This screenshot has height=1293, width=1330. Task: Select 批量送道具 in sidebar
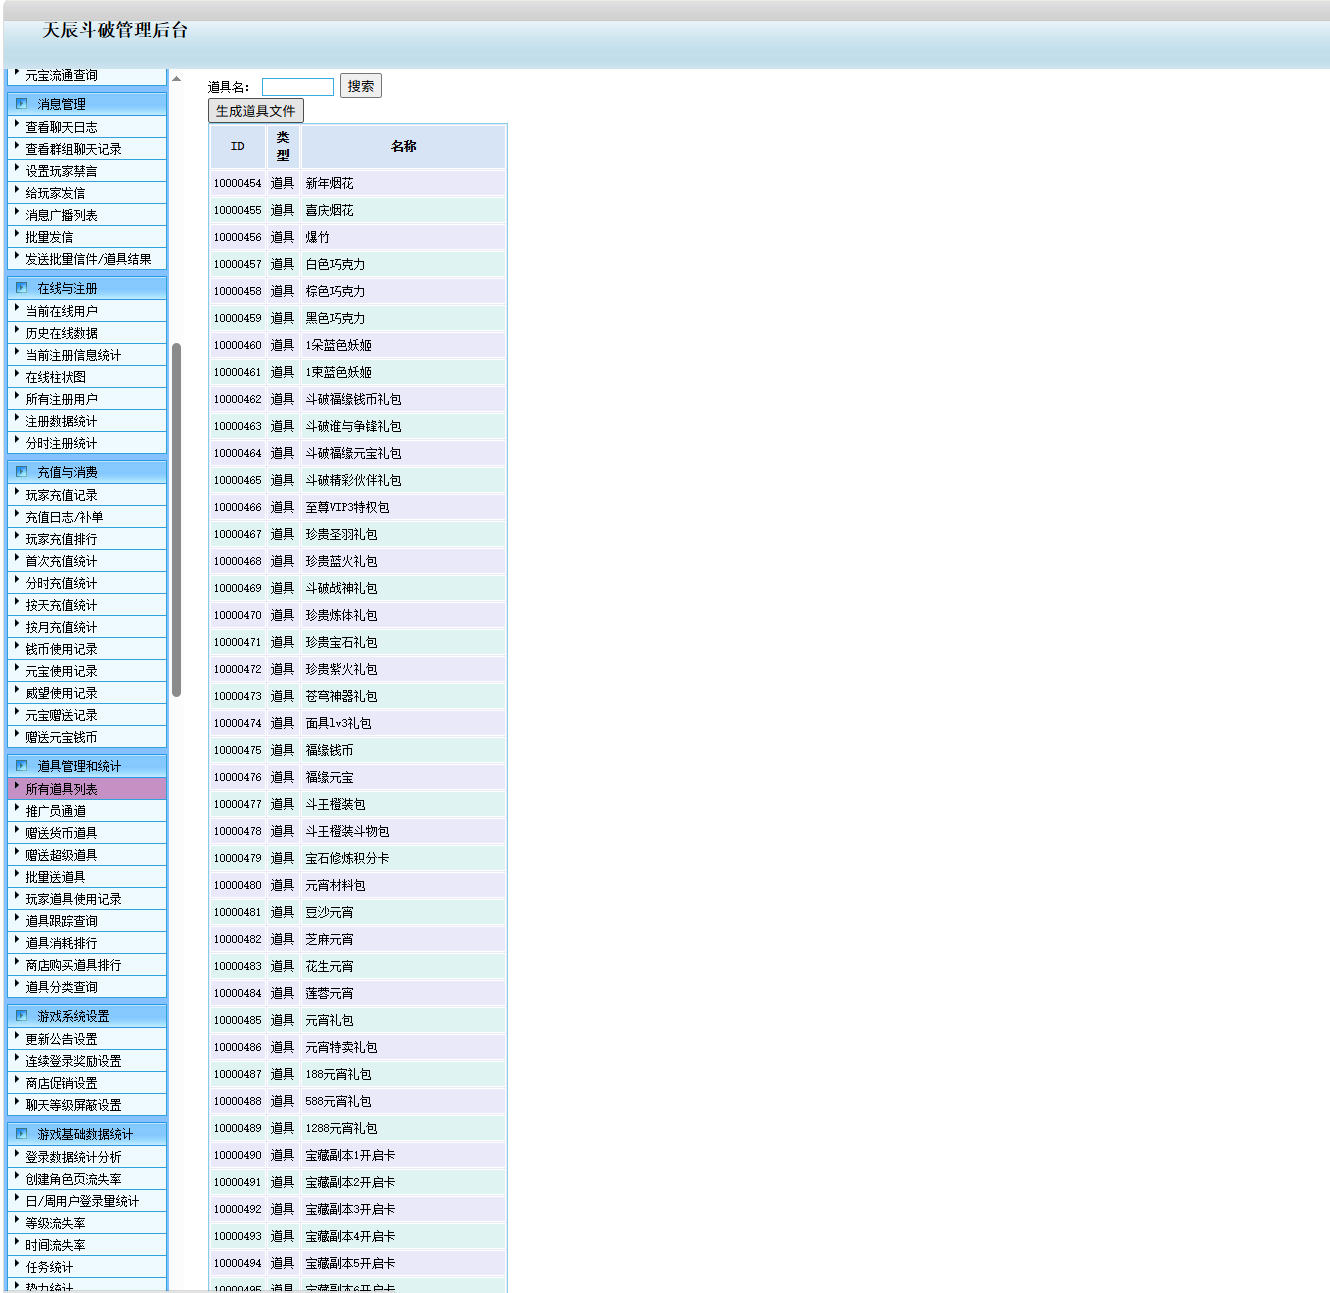point(55,877)
